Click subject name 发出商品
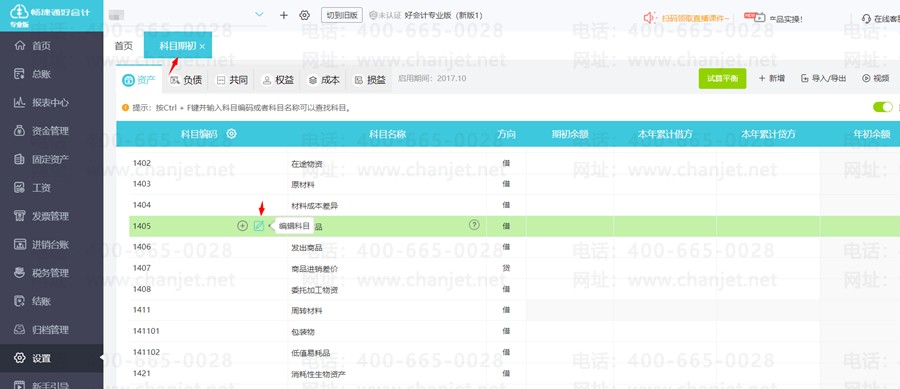Image resolution: width=900 pixels, height=389 pixels. tap(307, 248)
